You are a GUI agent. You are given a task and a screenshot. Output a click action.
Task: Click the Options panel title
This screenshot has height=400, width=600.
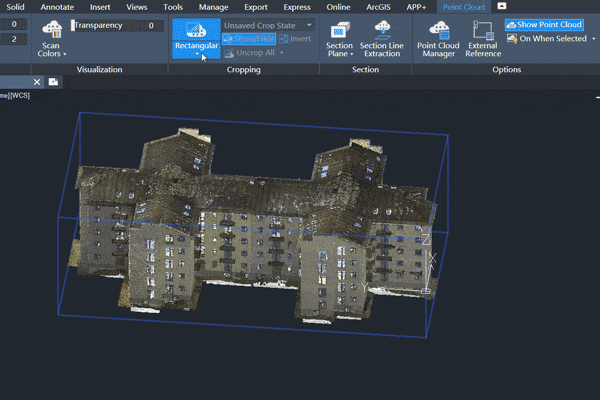point(507,69)
